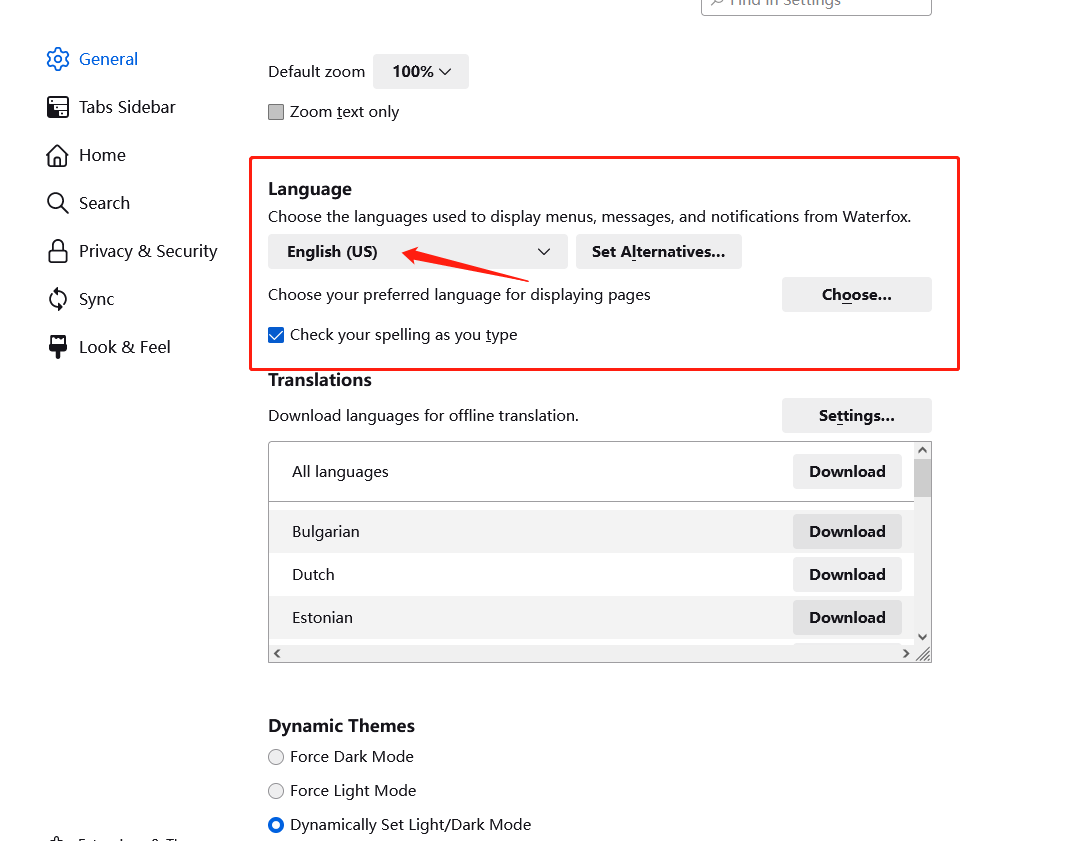Viewport: 1081px width, 841px height.
Task: Expand the English (US) language dropdown
Action: pos(417,252)
